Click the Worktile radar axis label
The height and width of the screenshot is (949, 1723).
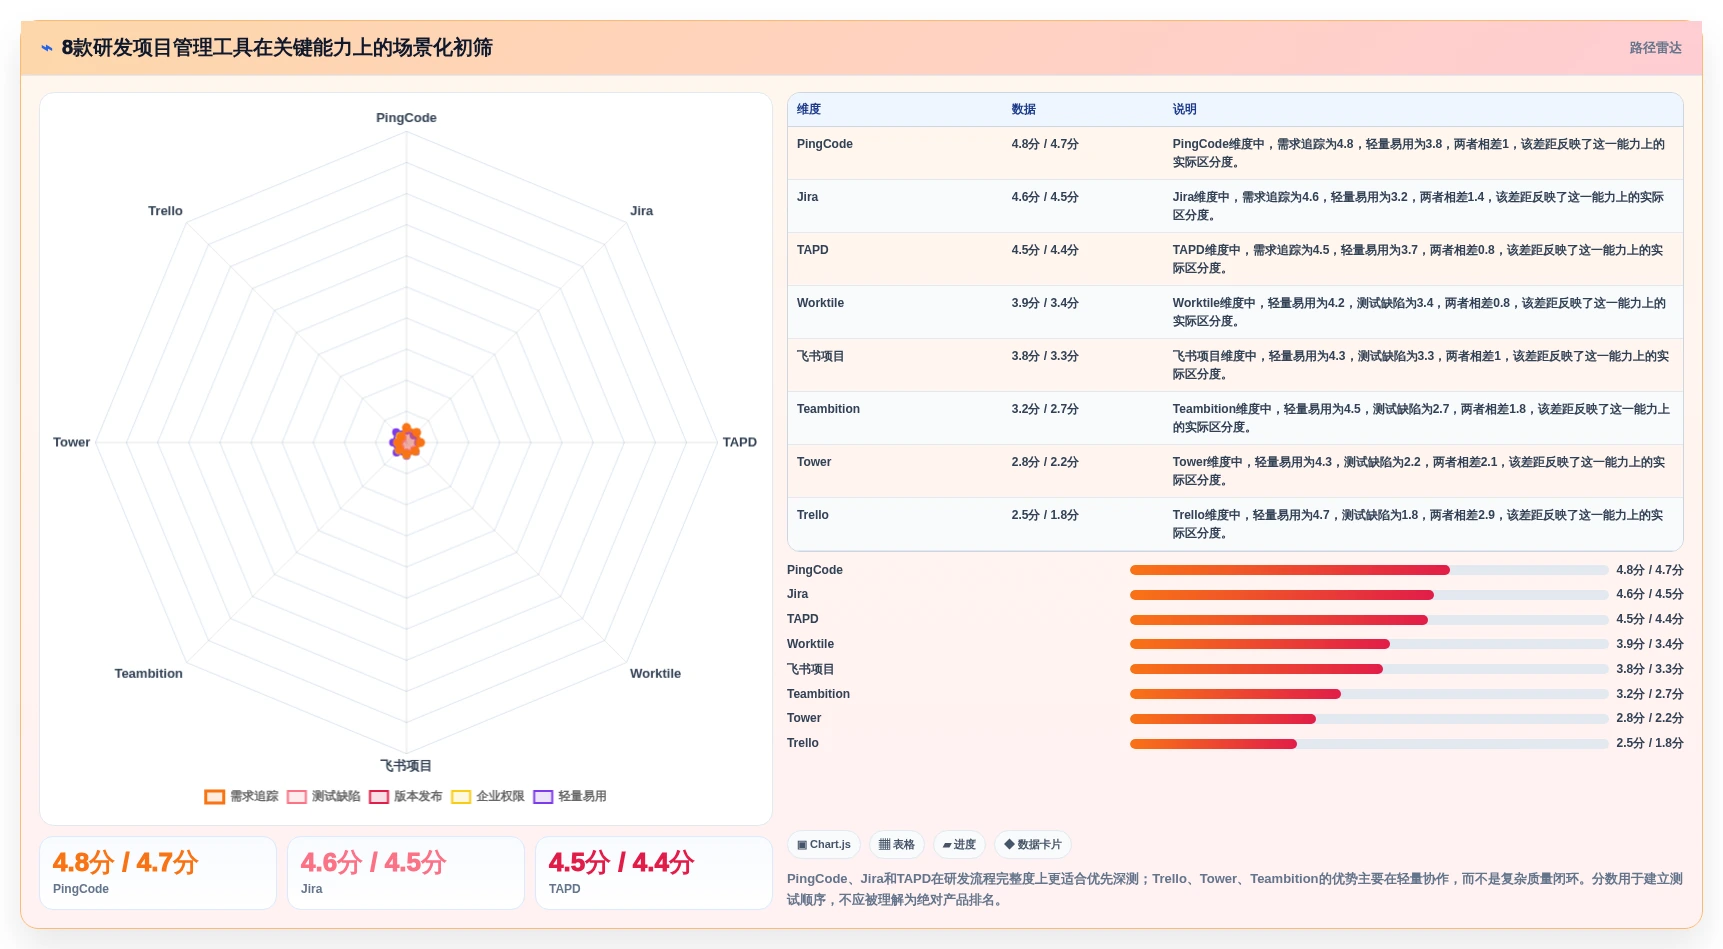click(655, 674)
